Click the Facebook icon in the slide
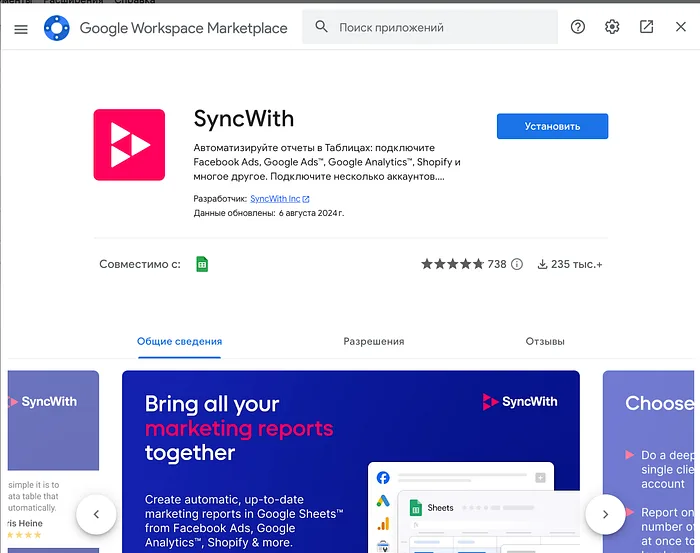700x553 pixels. click(x=383, y=478)
